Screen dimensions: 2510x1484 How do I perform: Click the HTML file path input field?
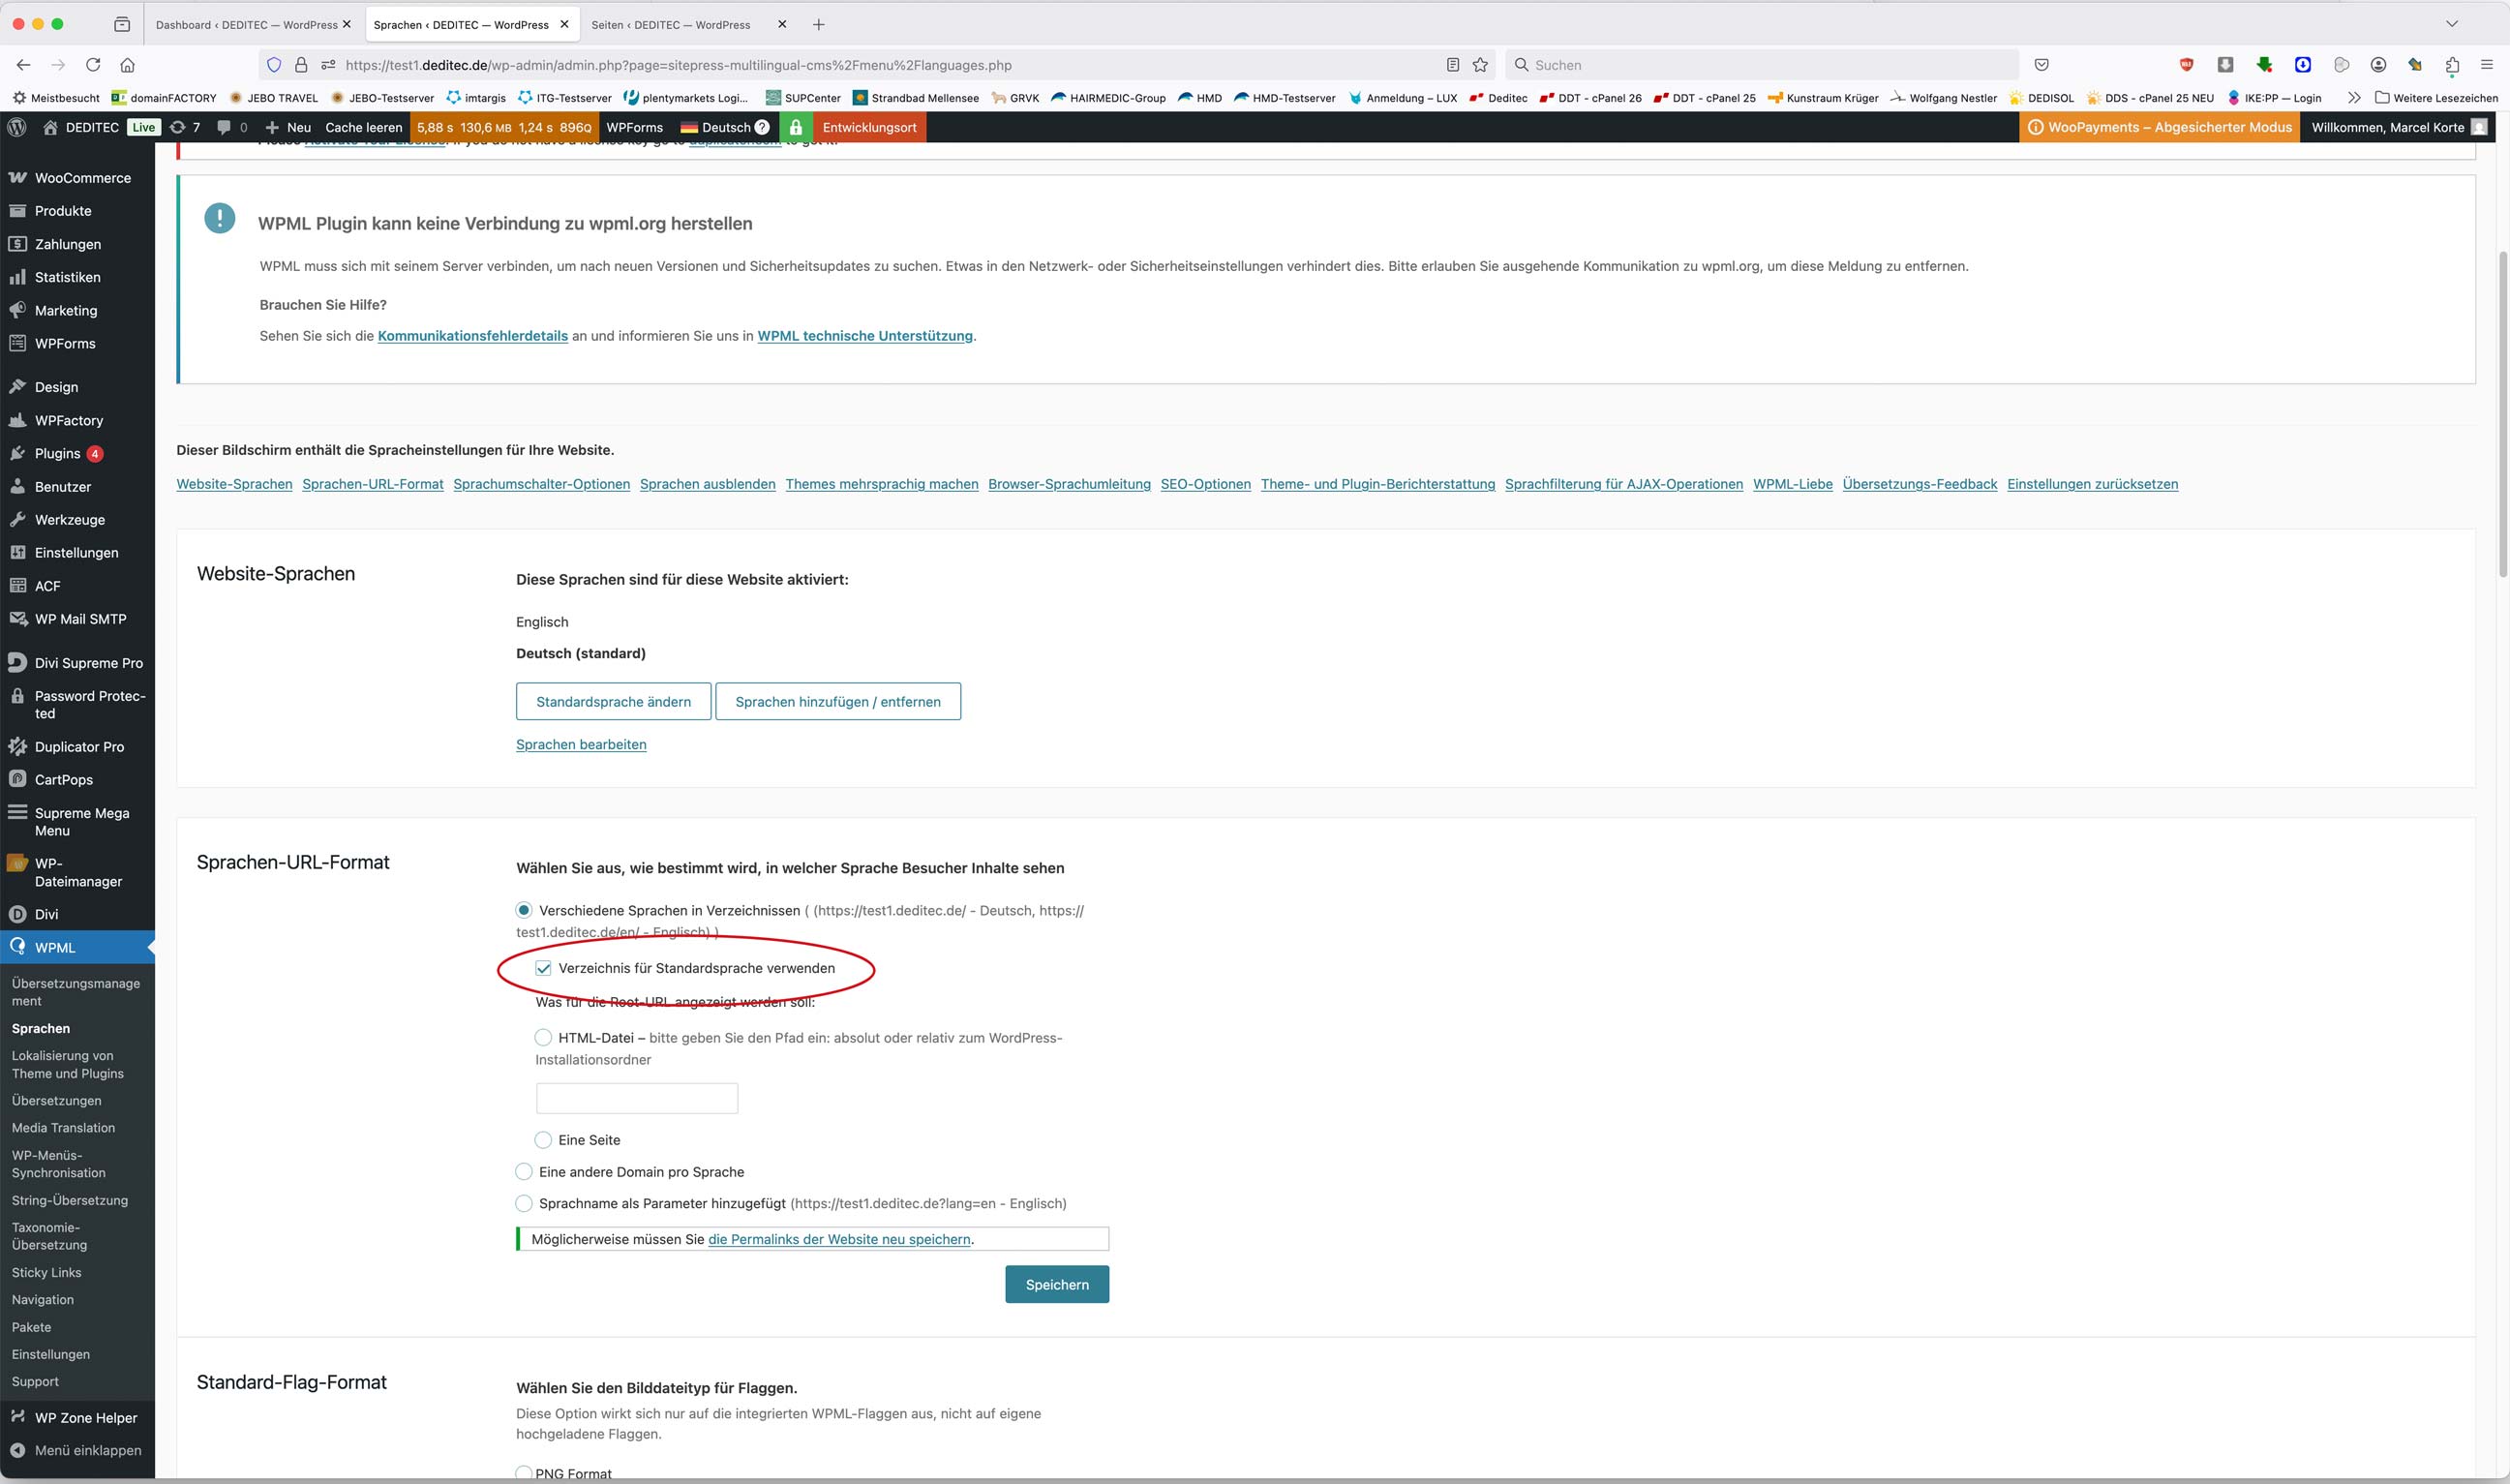pyautogui.click(x=637, y=1098)
